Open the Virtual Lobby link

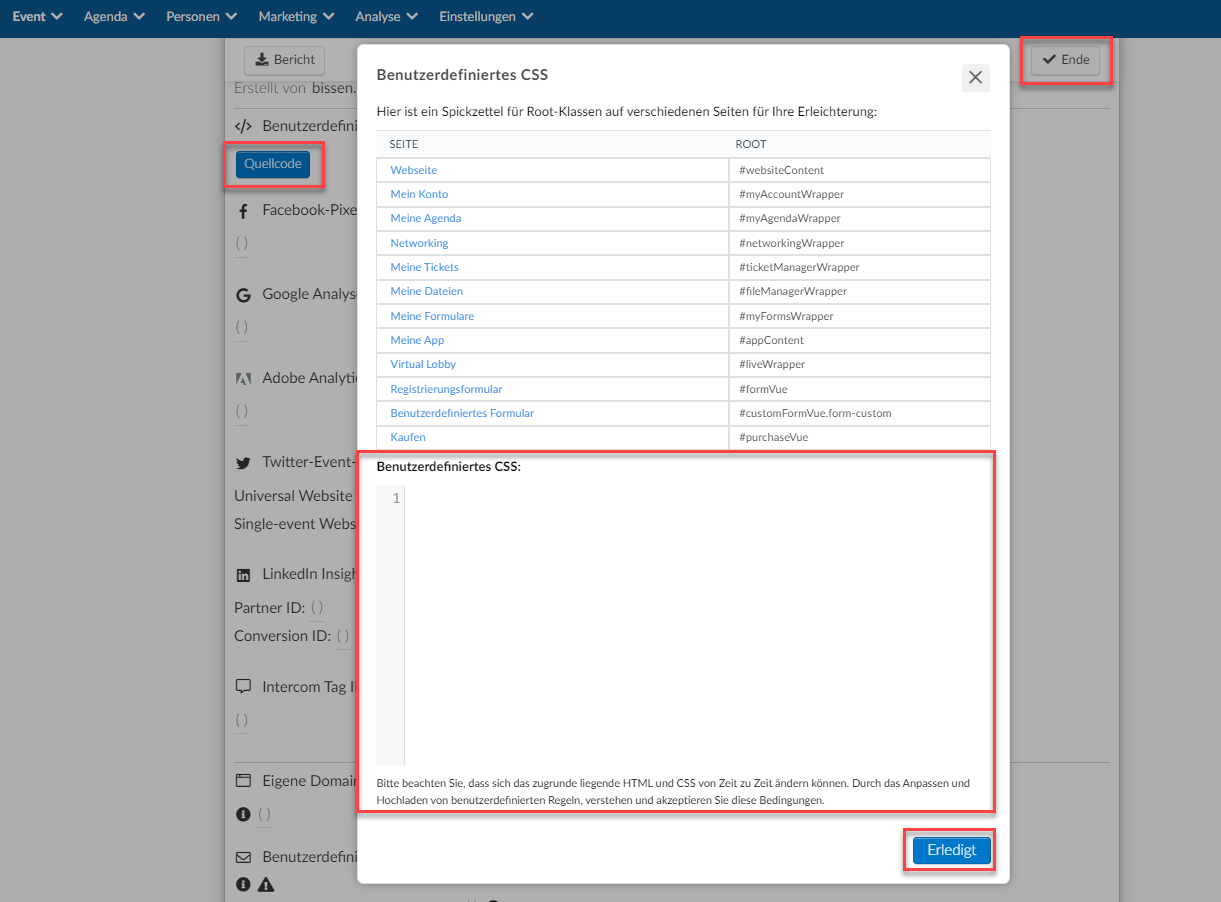[x=423, y=364]
